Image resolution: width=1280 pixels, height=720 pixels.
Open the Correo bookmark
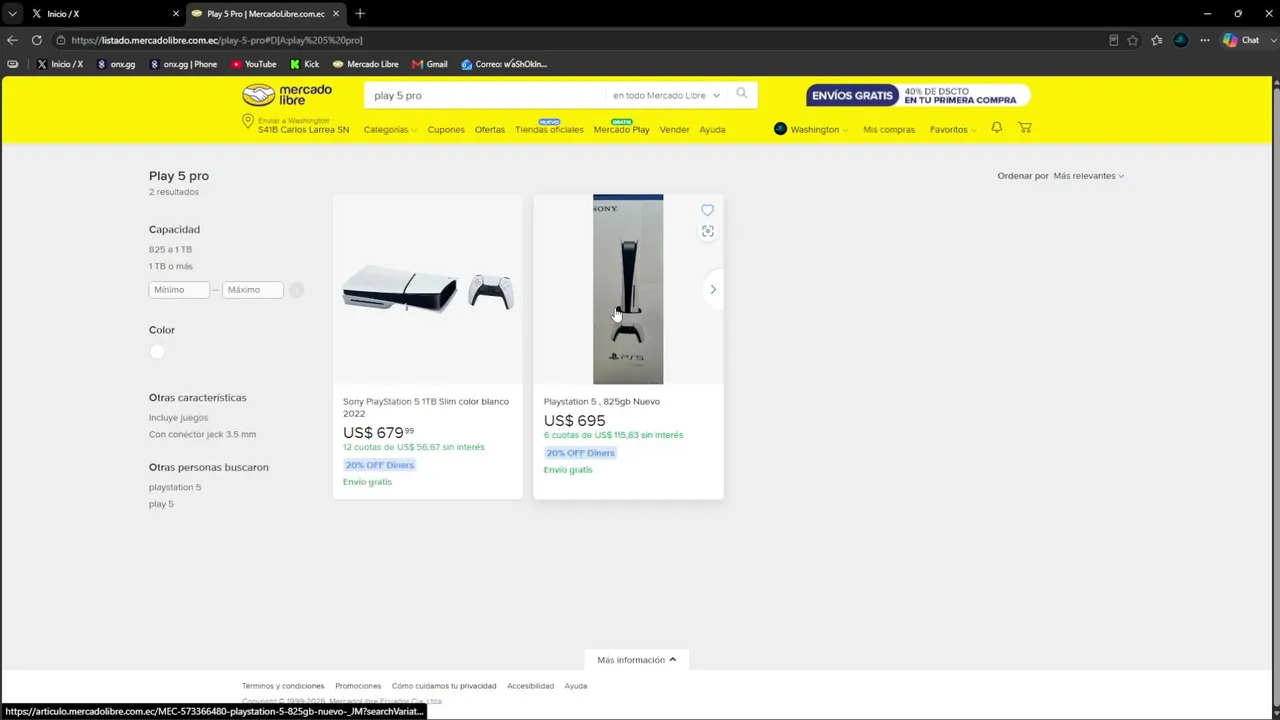pos(504,64)
